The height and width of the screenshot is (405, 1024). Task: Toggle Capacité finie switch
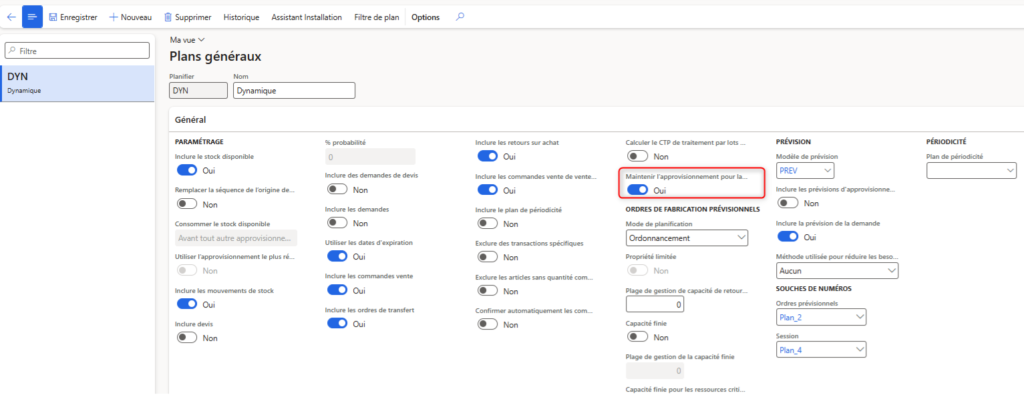(x=637, y=337)
